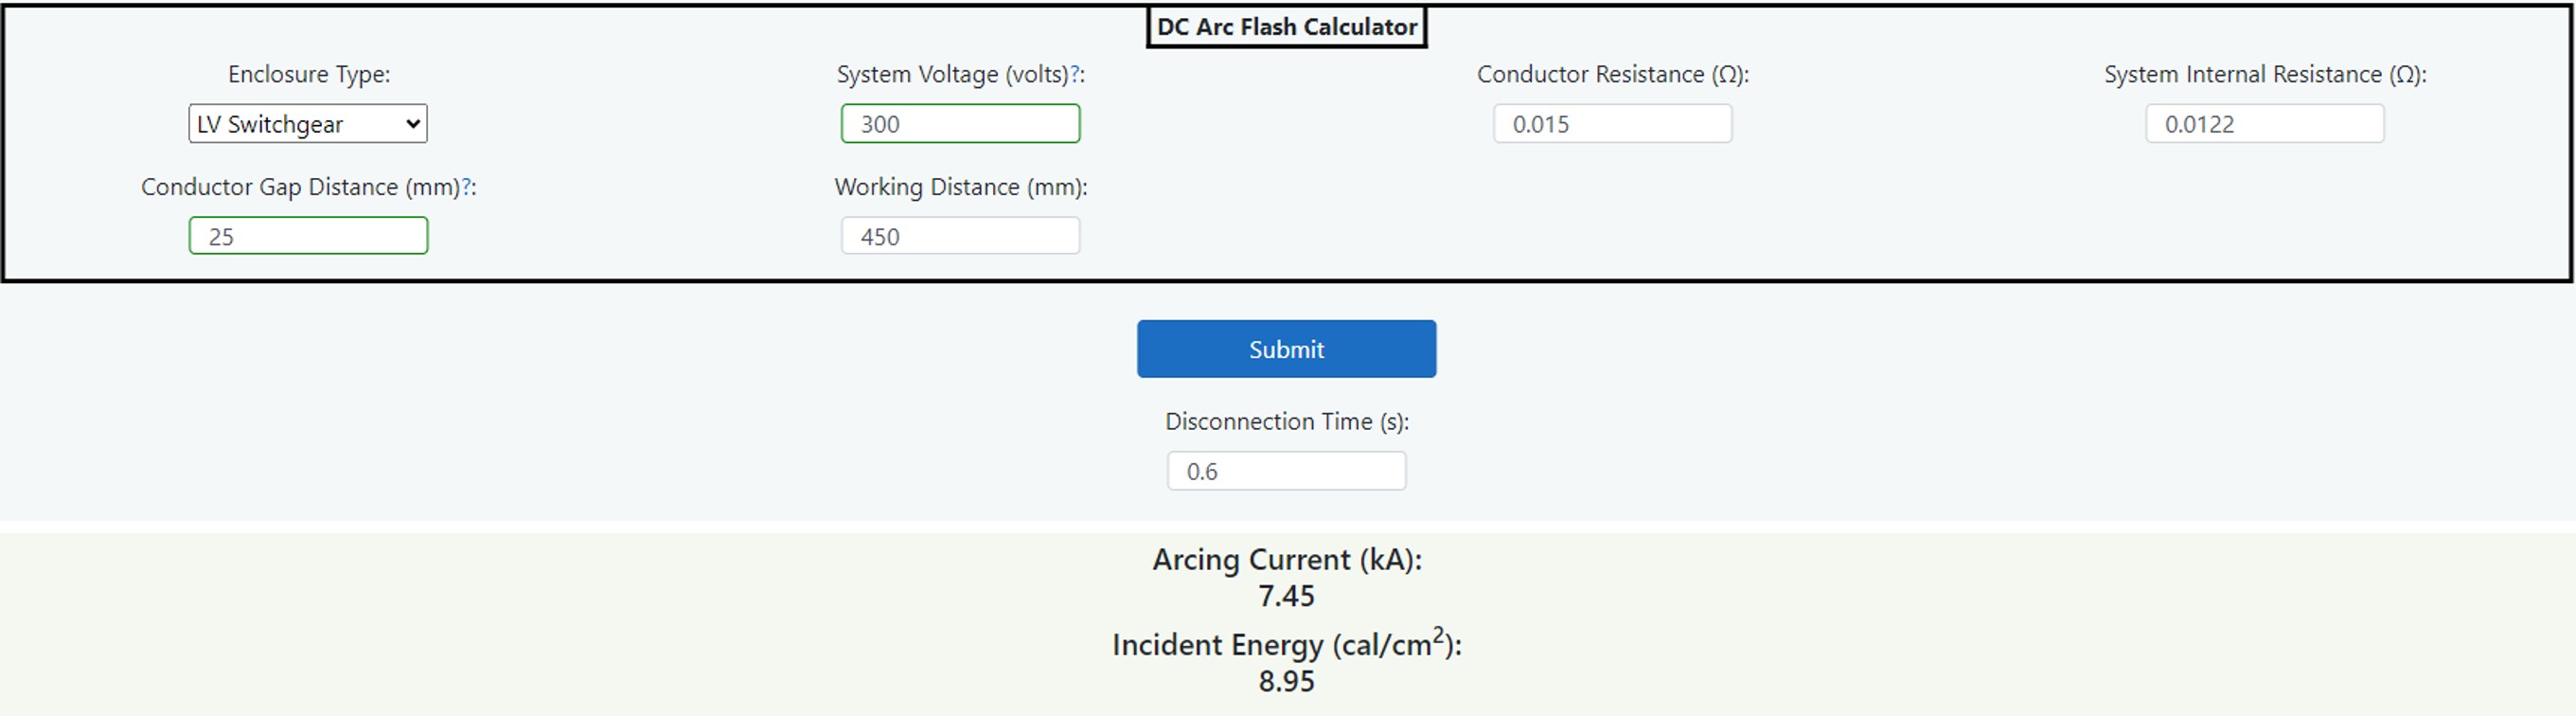Click the Submit button
Image resolution: width=2576 pixels, height=716 pixels.
1285,348
